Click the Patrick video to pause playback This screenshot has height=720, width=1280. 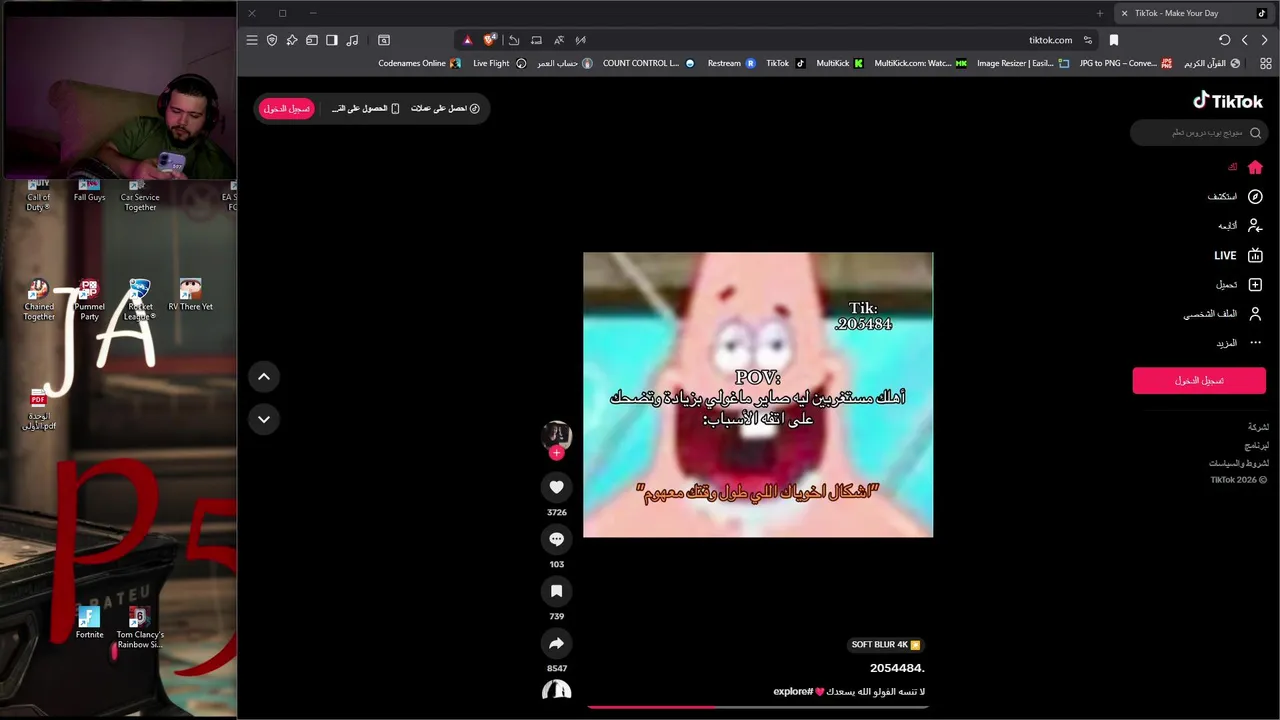(758, 394)
